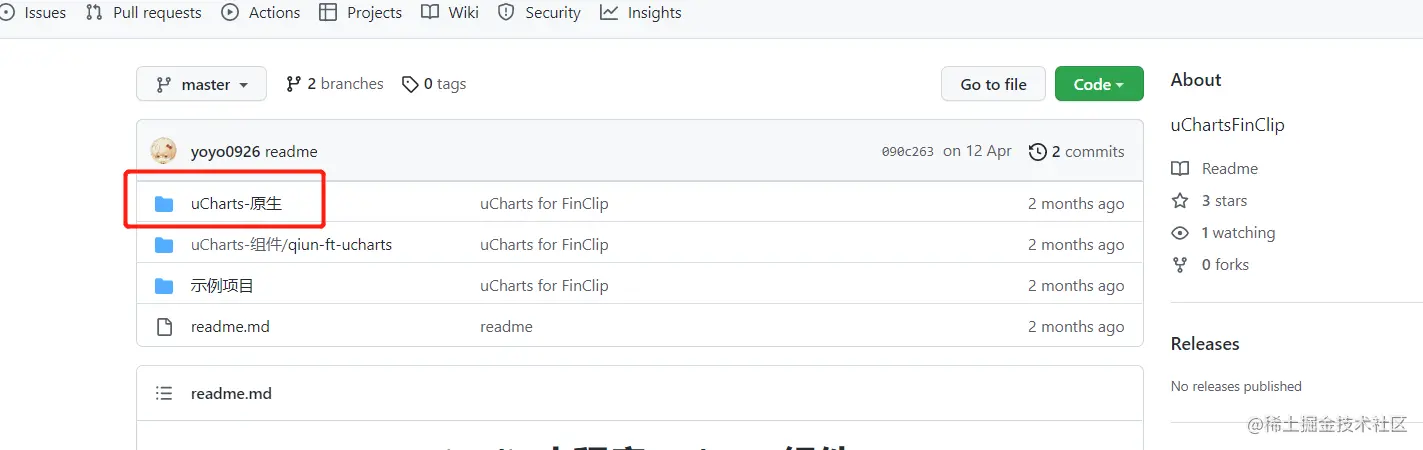Click the star icon next to 3 stars
Viewport: 1423px width, 450px height.
tap(1180, 201)
